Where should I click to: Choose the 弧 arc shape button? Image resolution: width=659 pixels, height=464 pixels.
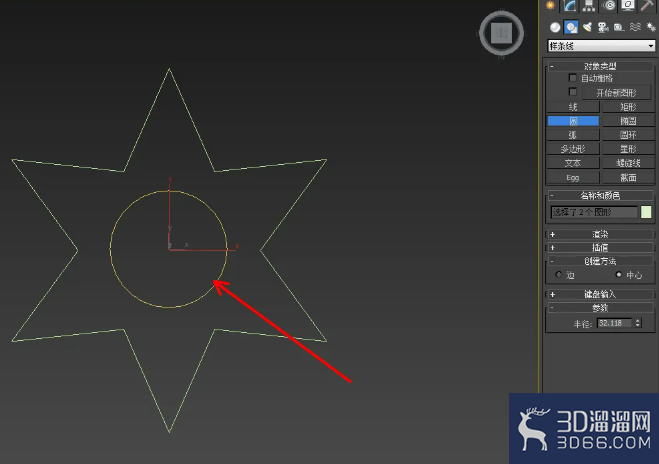[573, 135]
